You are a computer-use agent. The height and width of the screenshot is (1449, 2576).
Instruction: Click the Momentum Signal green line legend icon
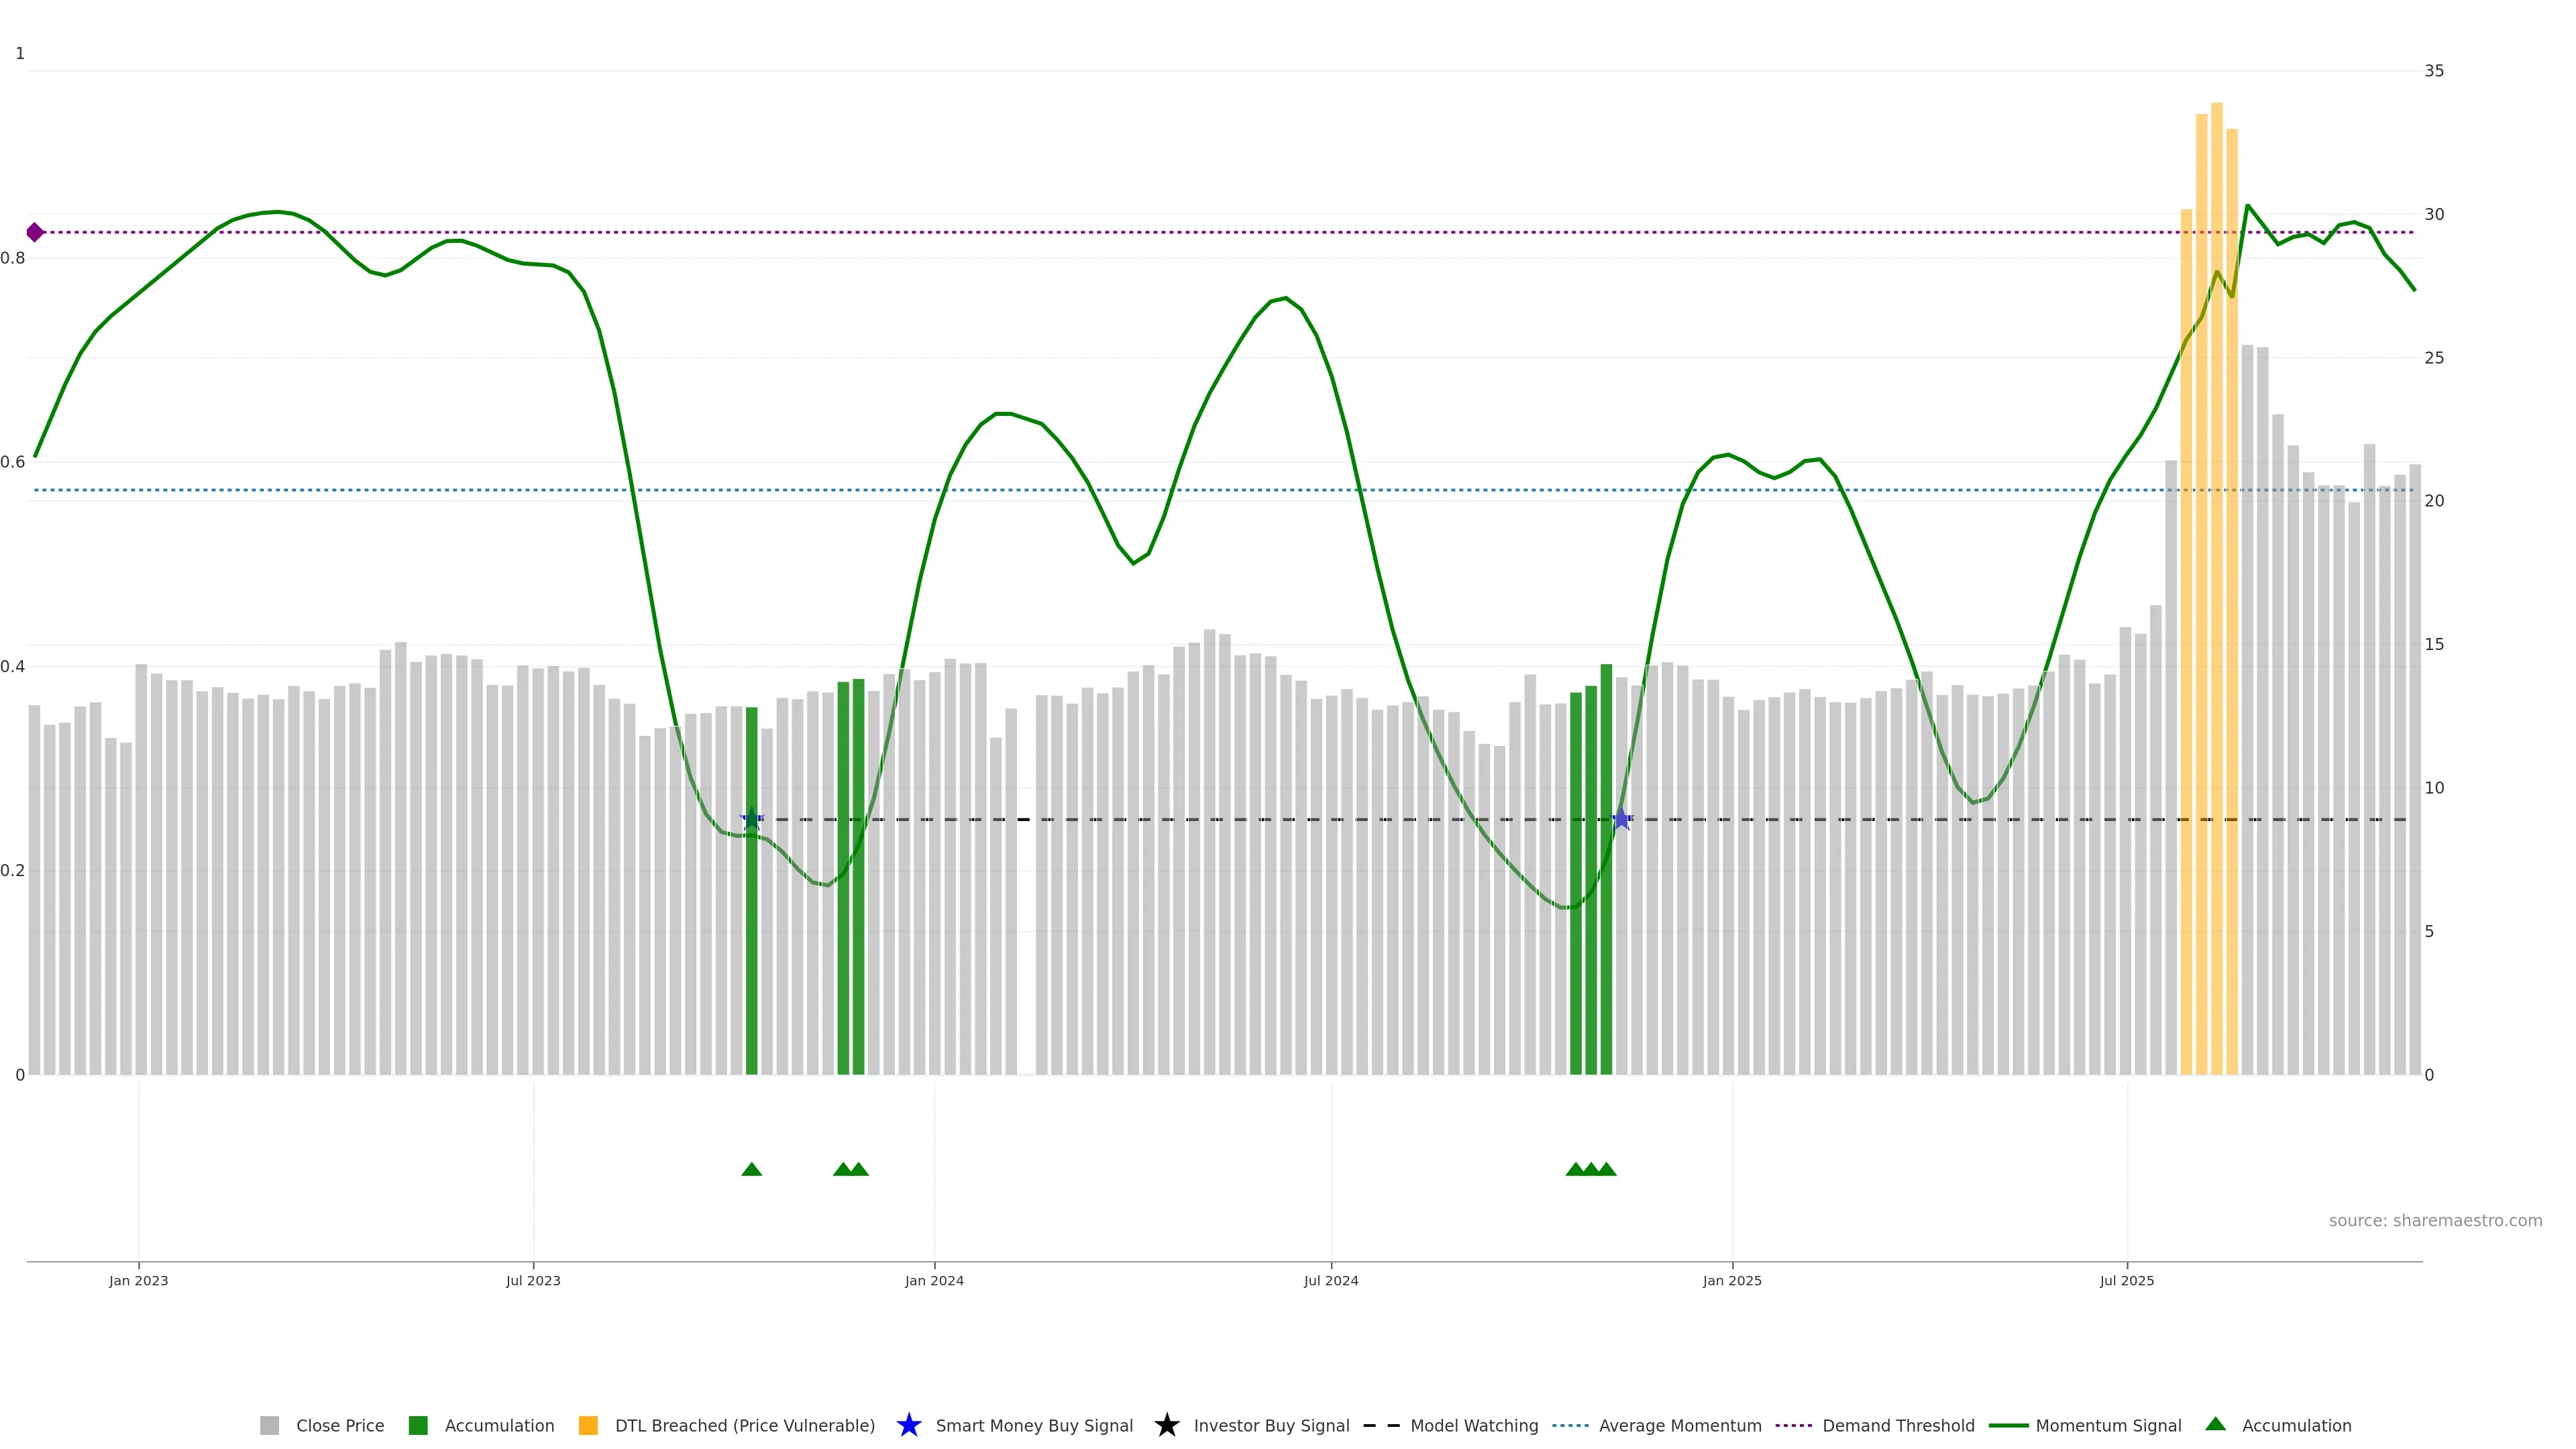pyautogui.click(x=2008, y=1425)
